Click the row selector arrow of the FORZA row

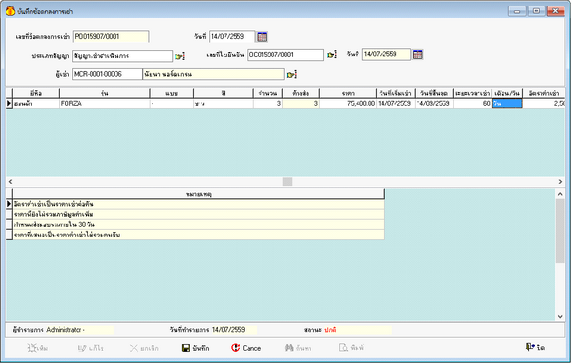point(9,104)
